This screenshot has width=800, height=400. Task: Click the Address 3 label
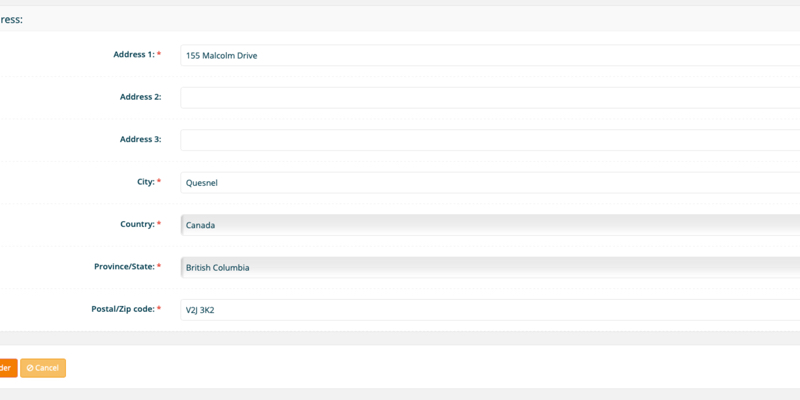coord(140,139)
